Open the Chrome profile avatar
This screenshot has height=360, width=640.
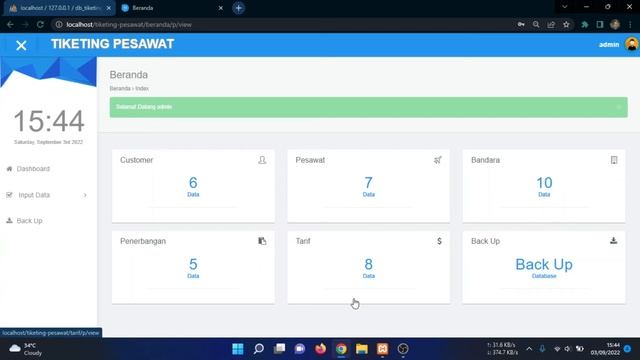615,24
